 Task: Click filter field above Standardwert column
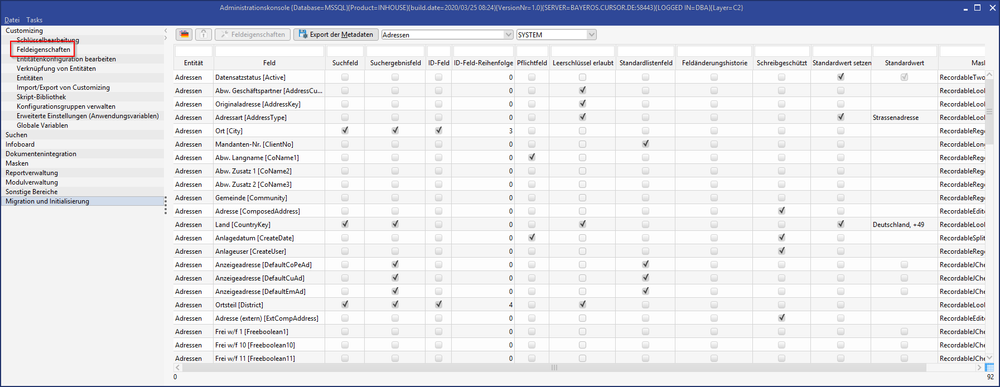(x=904, y=51)
